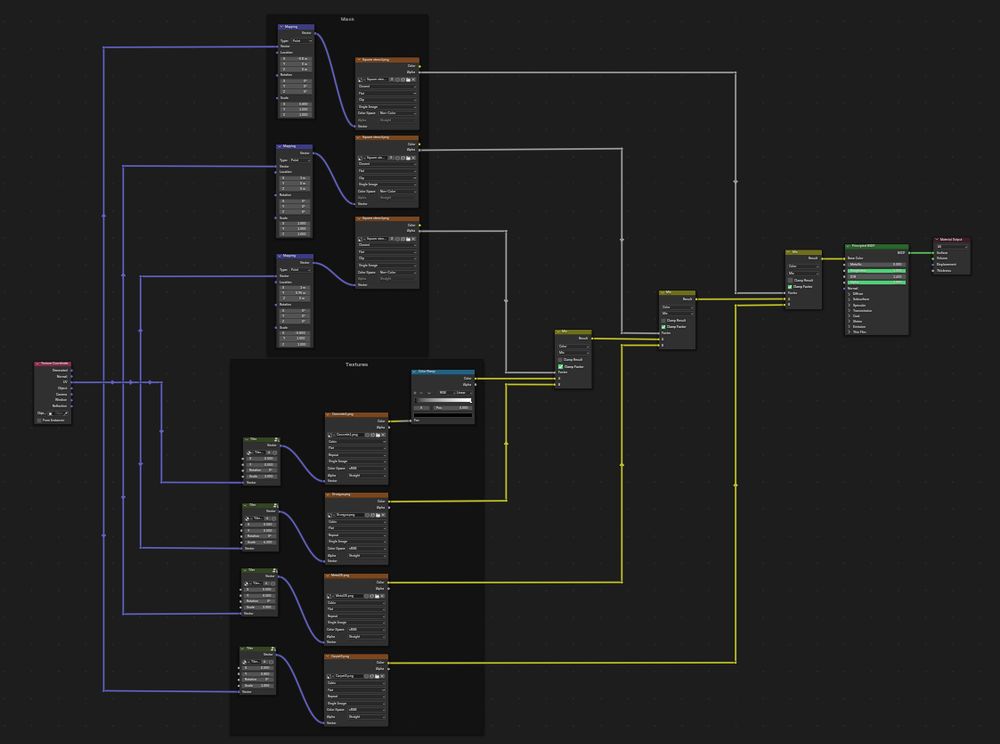Click BSDF output socket on Principled BSDF
This screenshot has height=744, width=1000.
(x=909, y=252)
